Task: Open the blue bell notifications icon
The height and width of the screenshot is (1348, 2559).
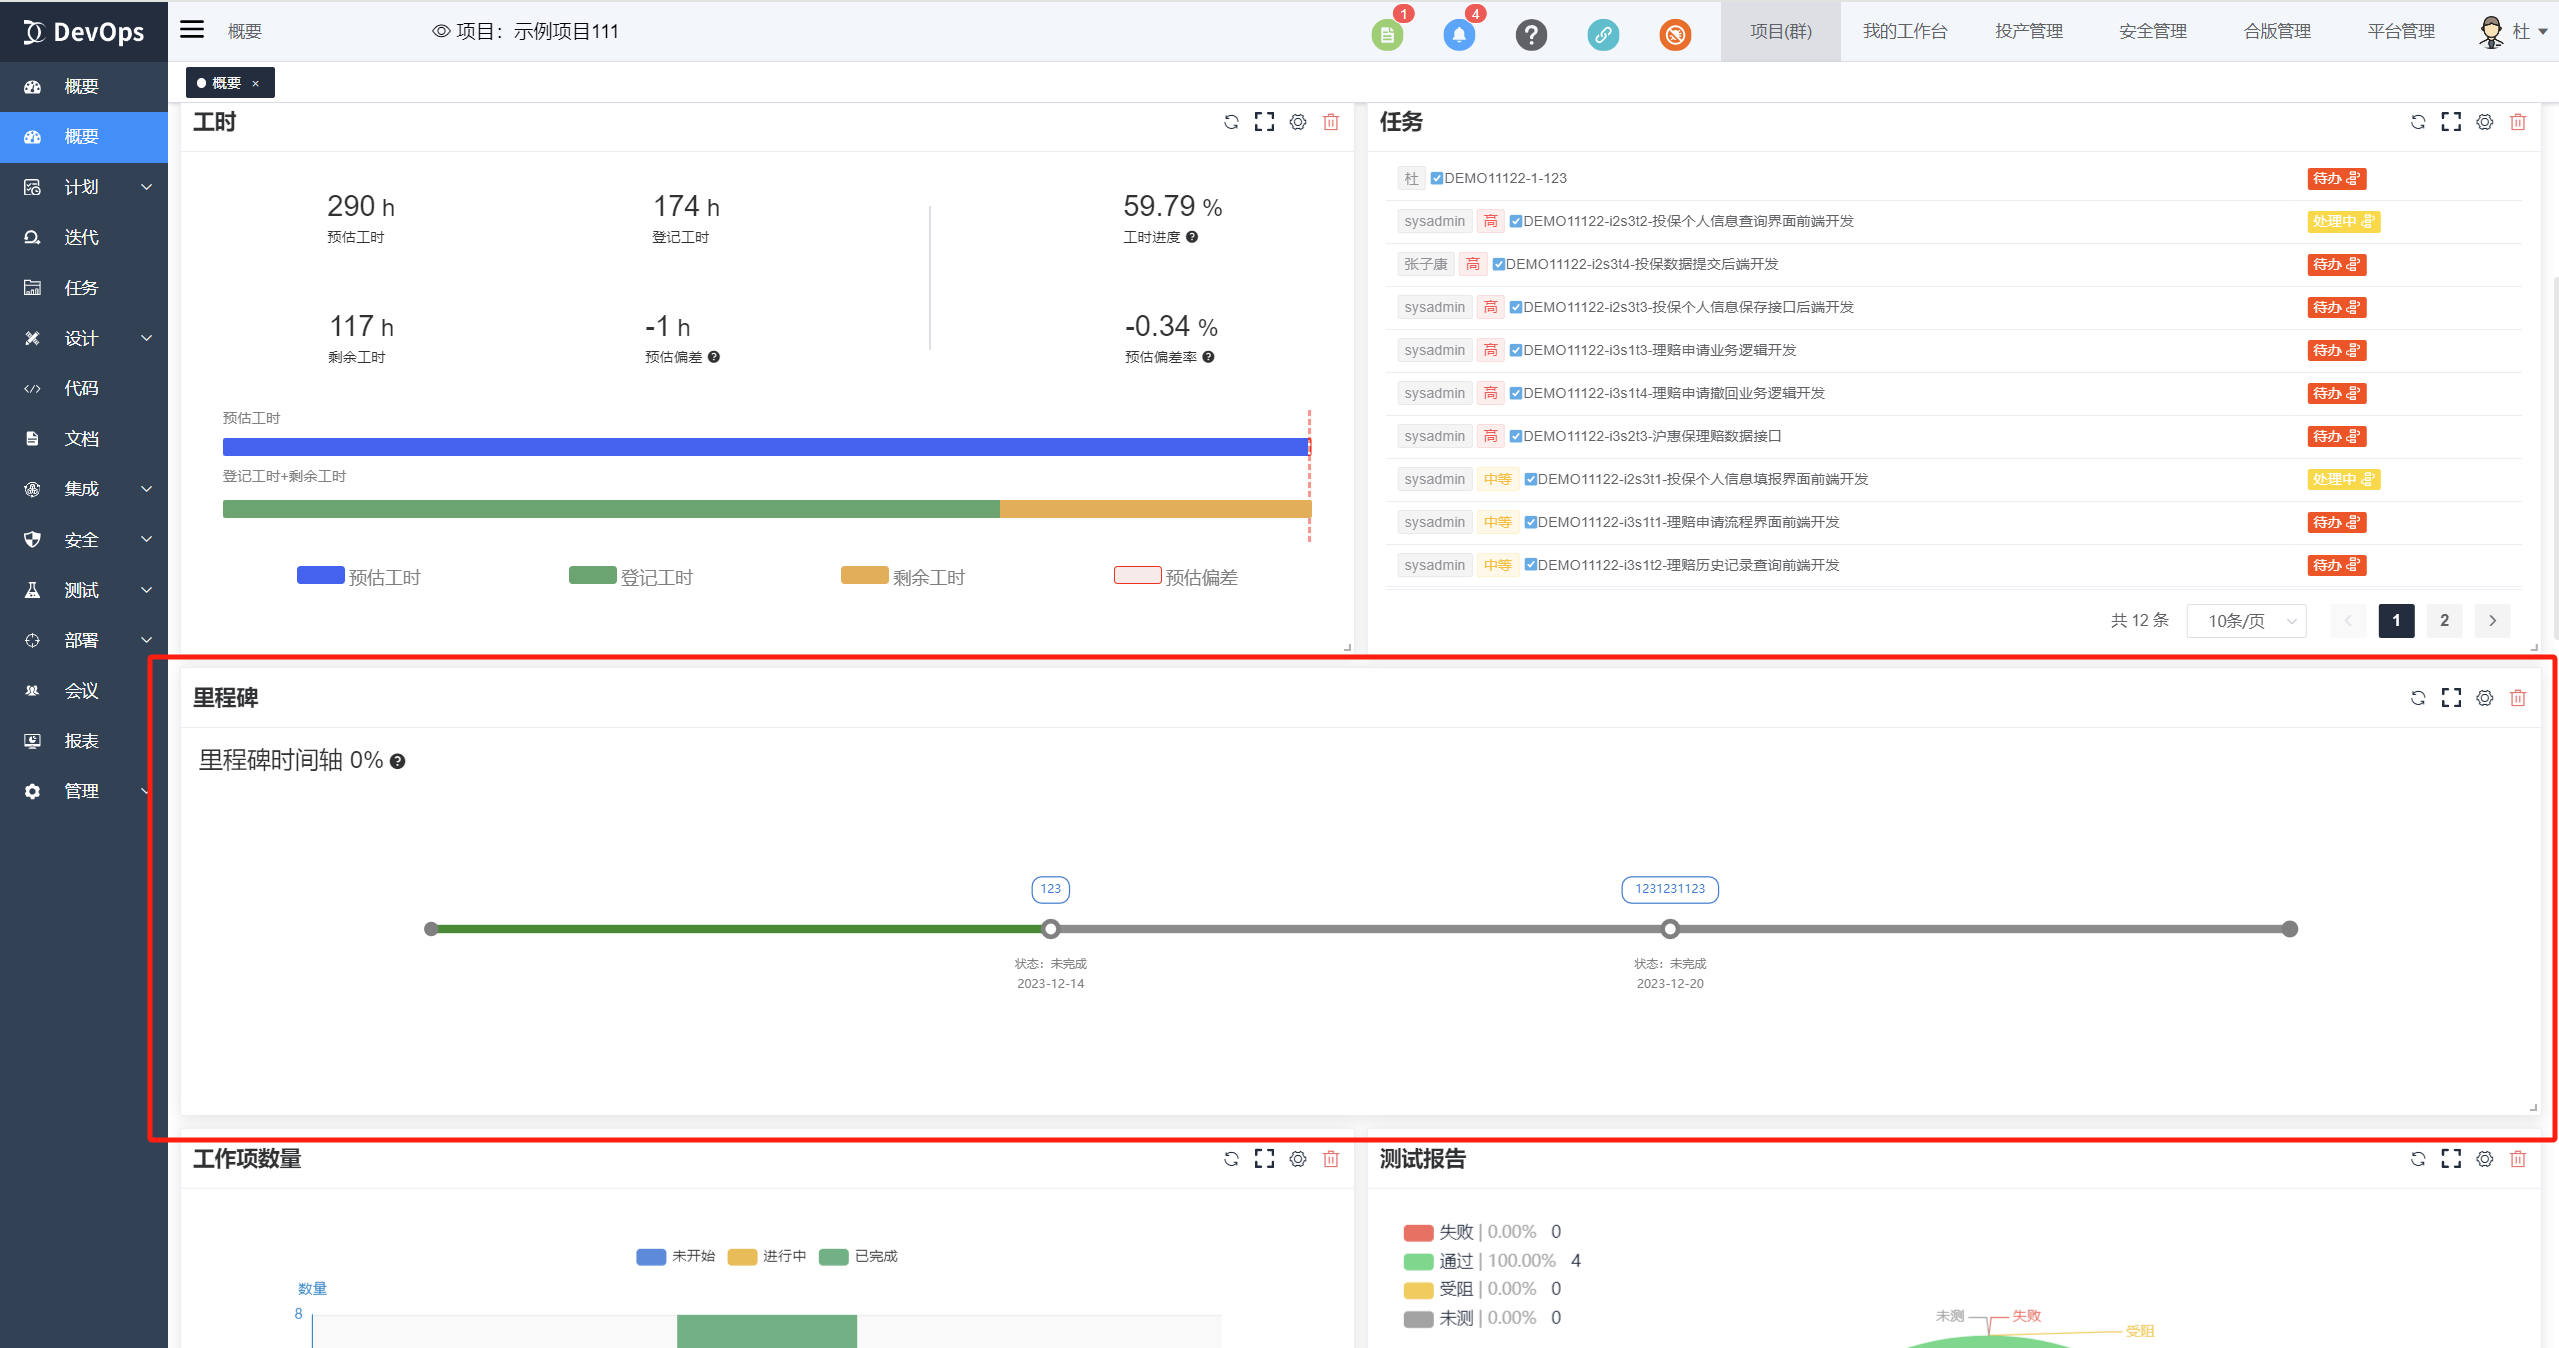Action: [1459, 35]
